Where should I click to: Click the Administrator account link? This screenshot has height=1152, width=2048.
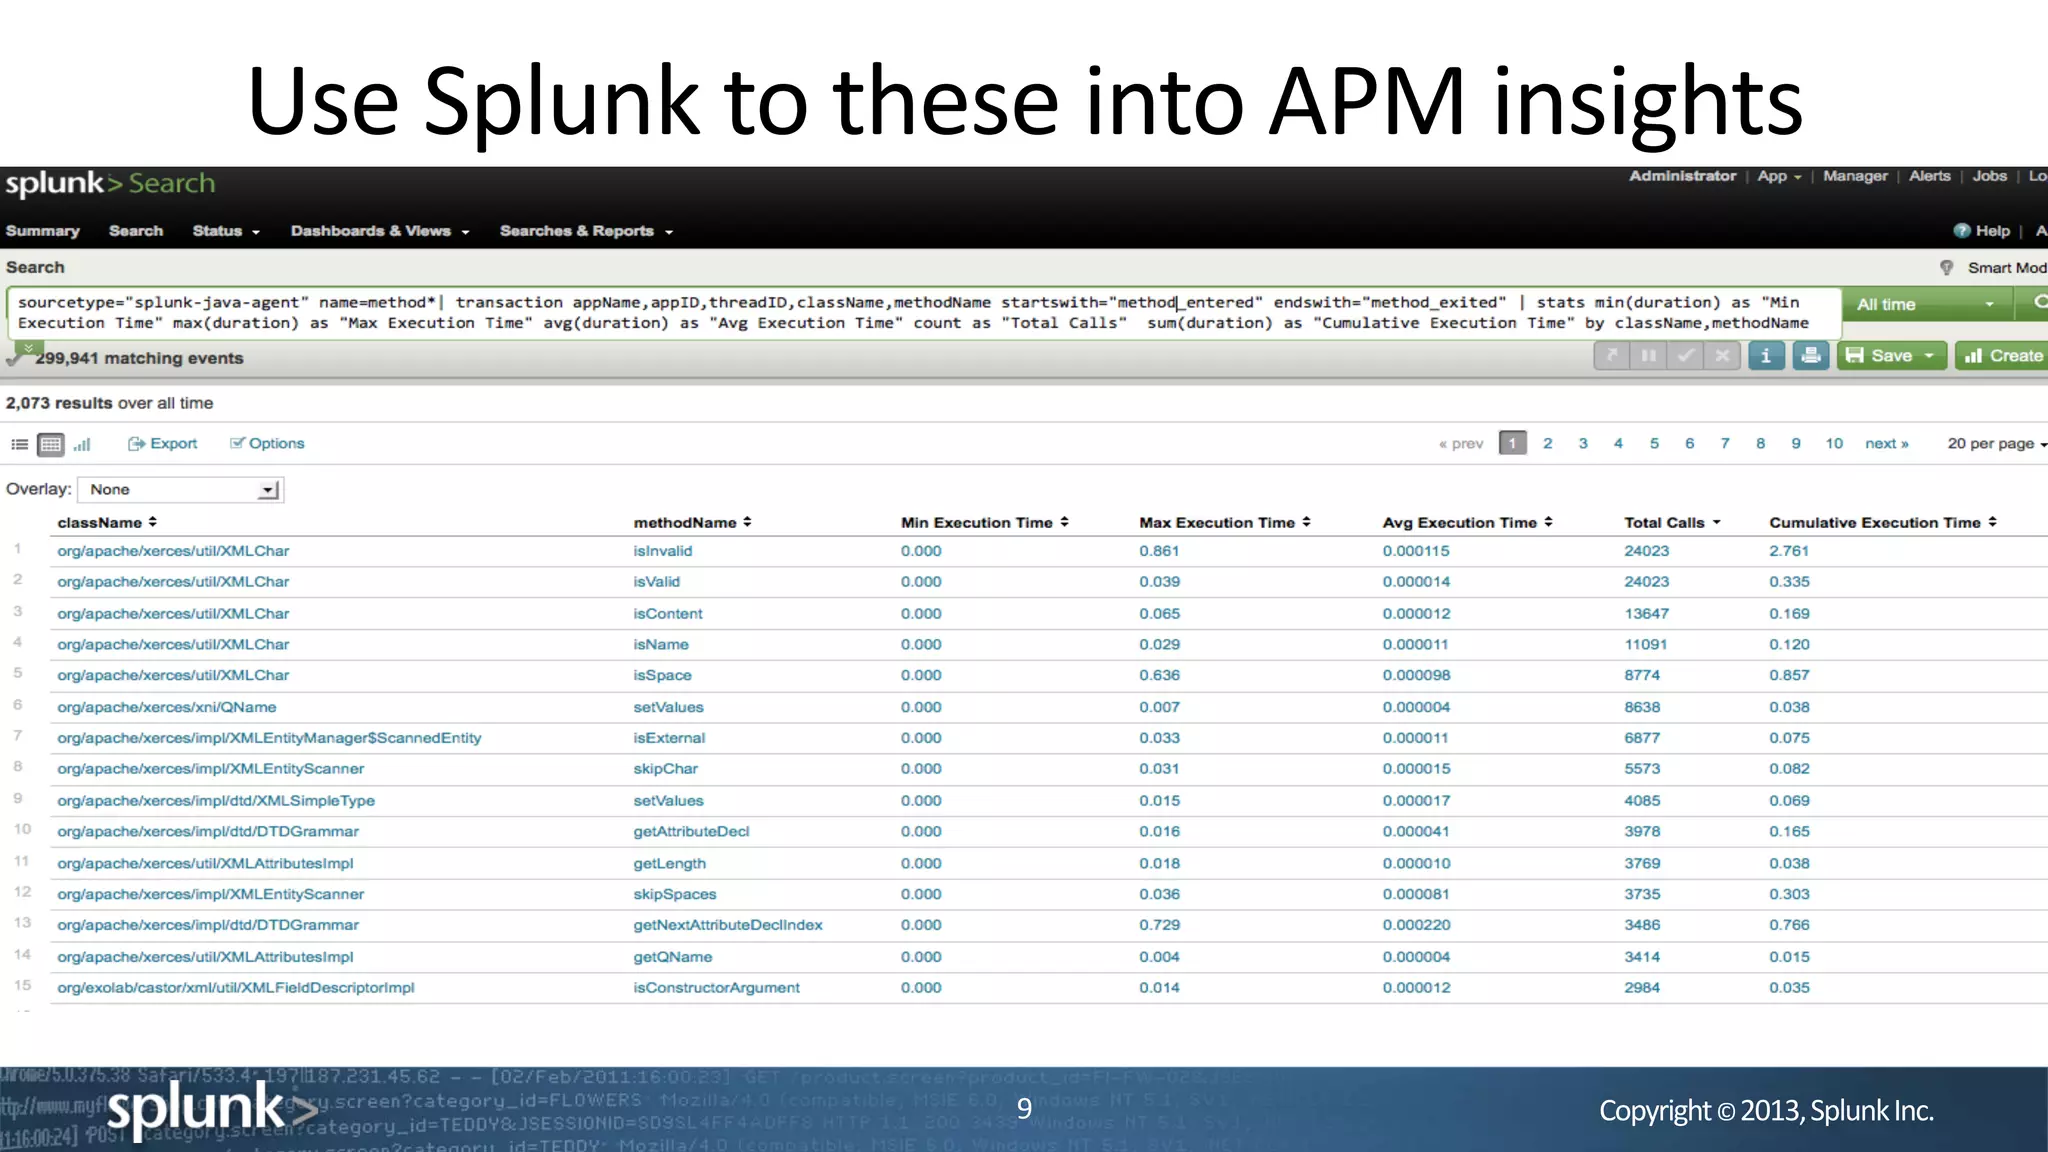[x=1682, y=176]
